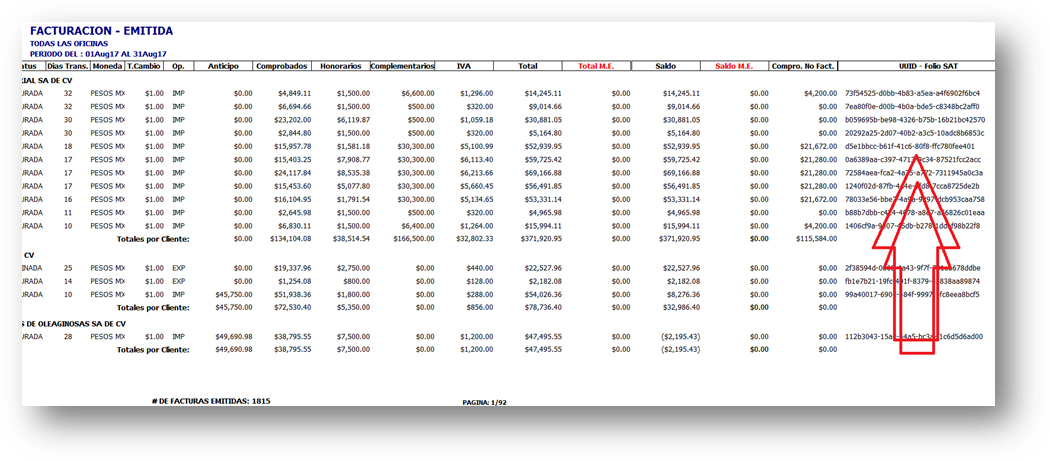The image size is (1050, 461).
Task: Select the Complementarios value $6,600.00
Action: coord(418,93)
